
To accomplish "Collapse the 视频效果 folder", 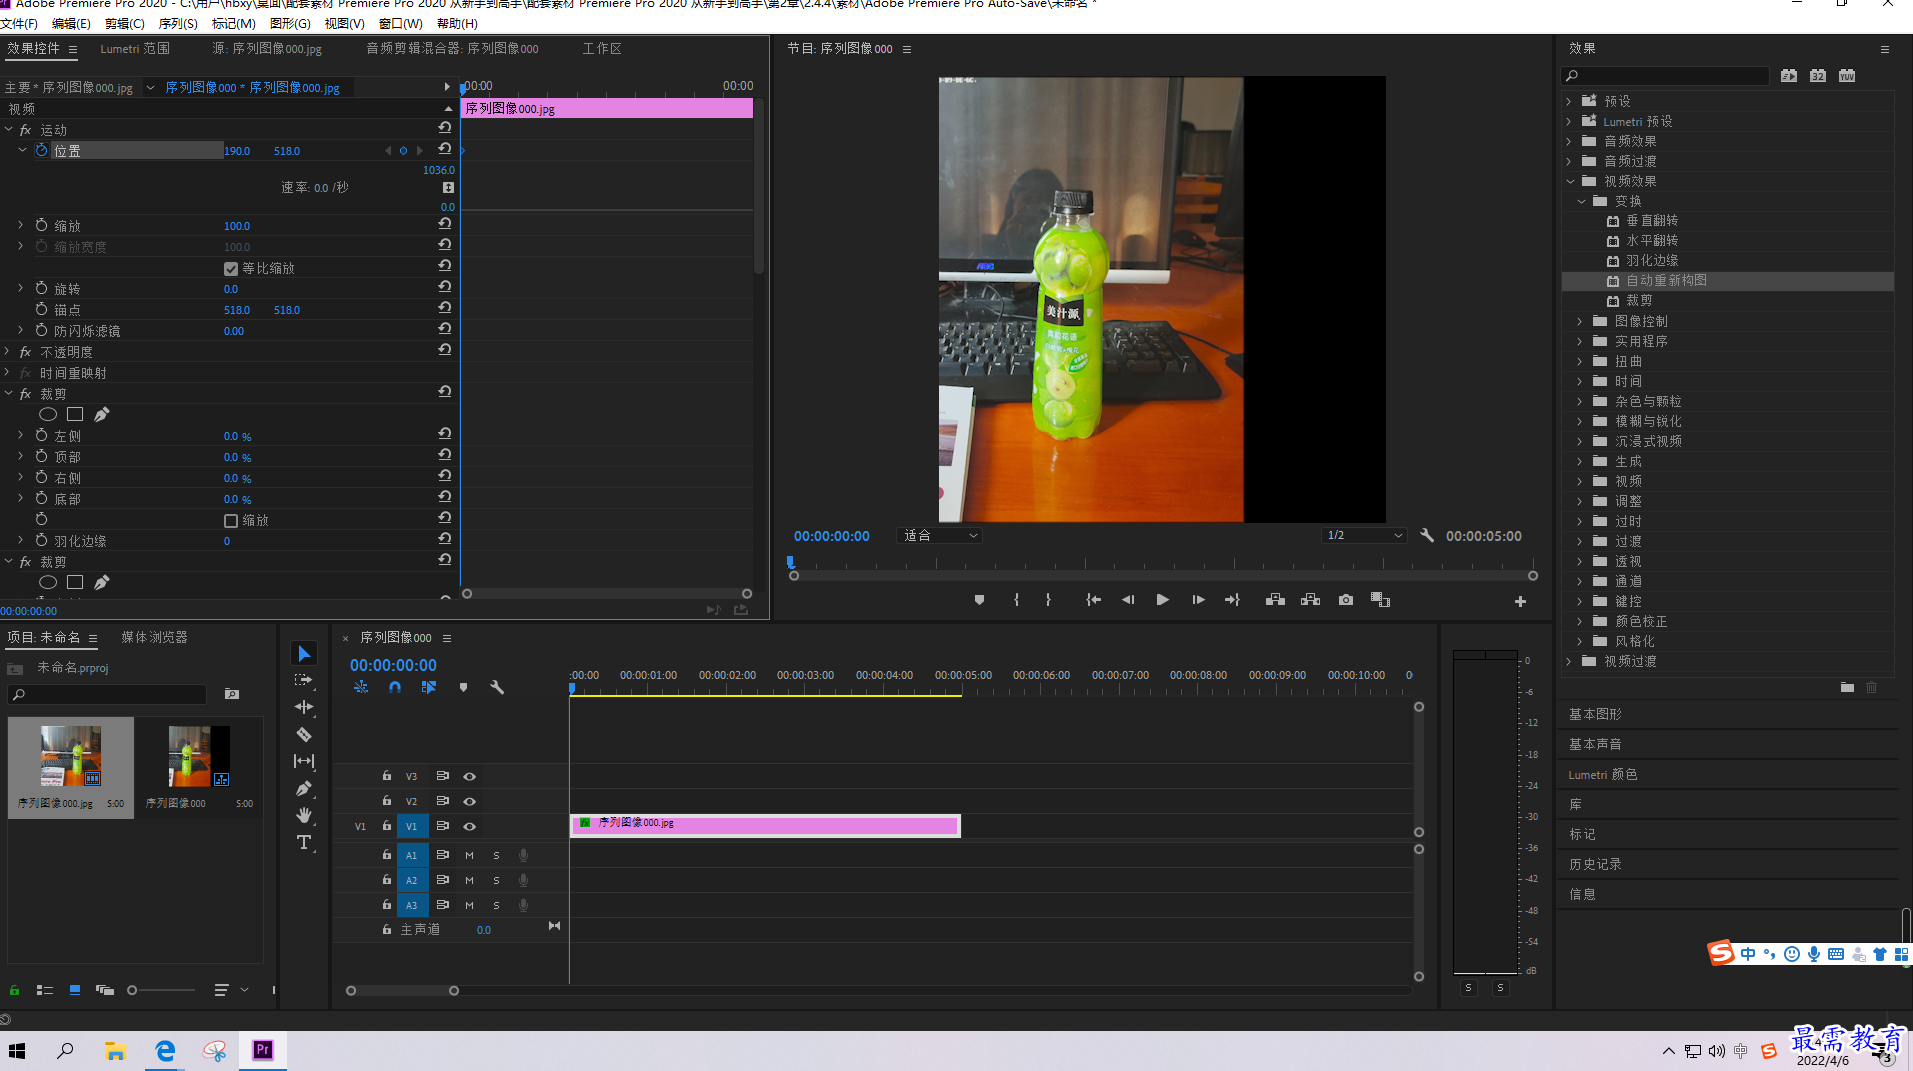I will point(1570,181).
